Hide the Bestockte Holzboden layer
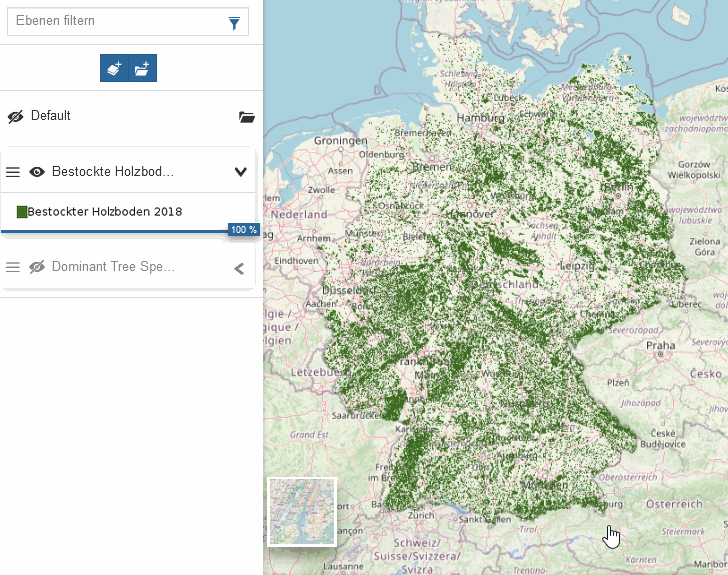This screenshot has width=728, height=575. 37,172
